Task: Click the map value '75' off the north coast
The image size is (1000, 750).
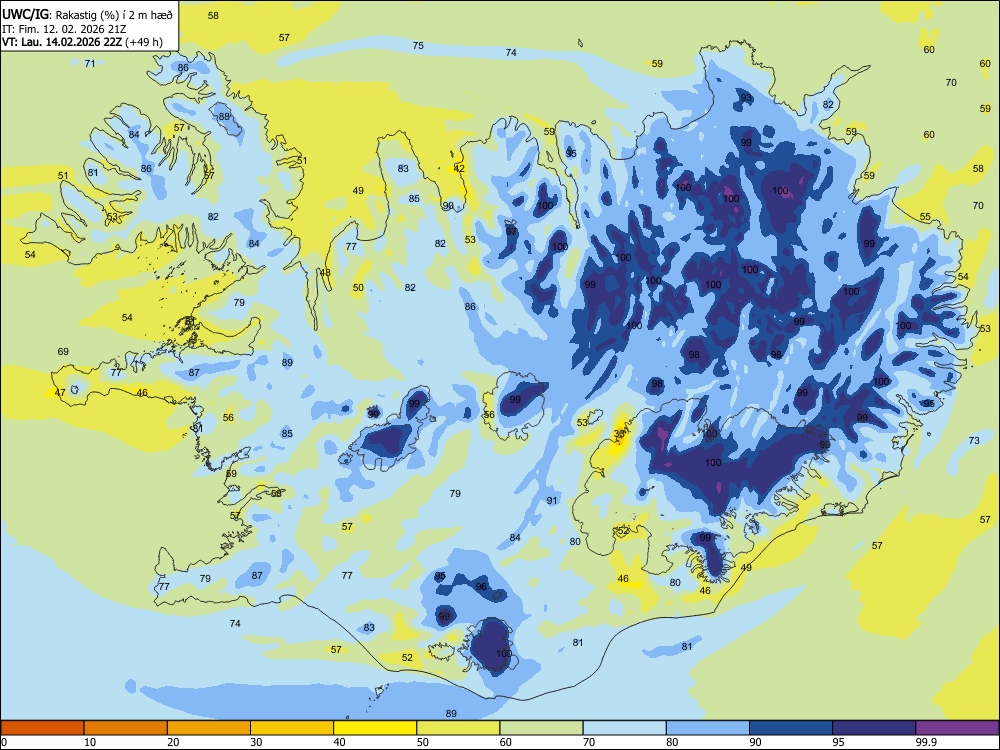Action: point(418,45)
